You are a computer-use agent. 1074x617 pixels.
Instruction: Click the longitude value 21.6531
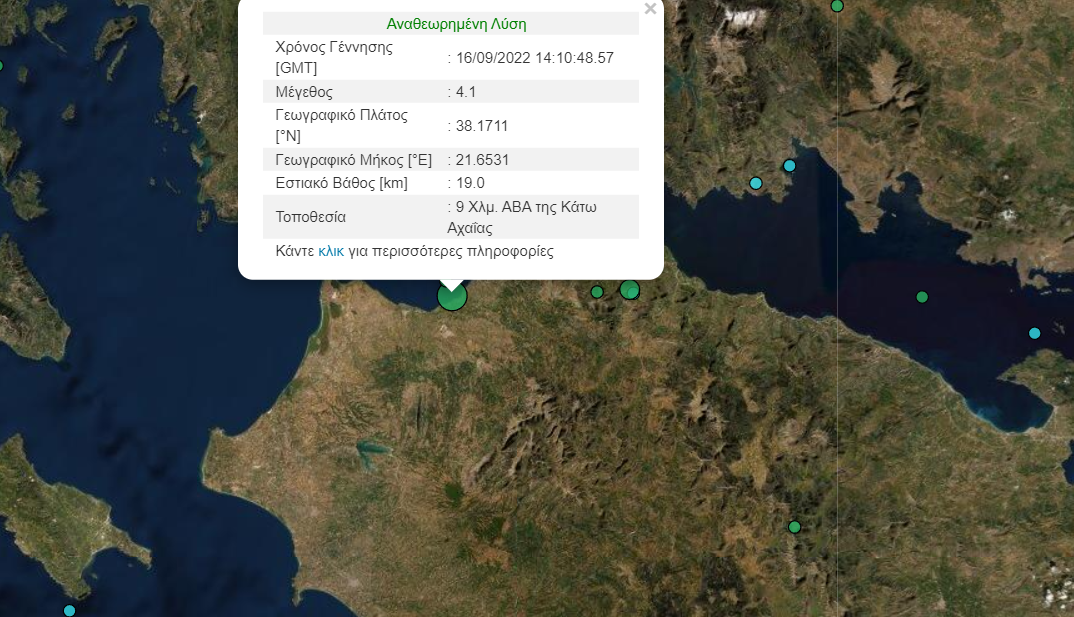(x=481, y=160)
